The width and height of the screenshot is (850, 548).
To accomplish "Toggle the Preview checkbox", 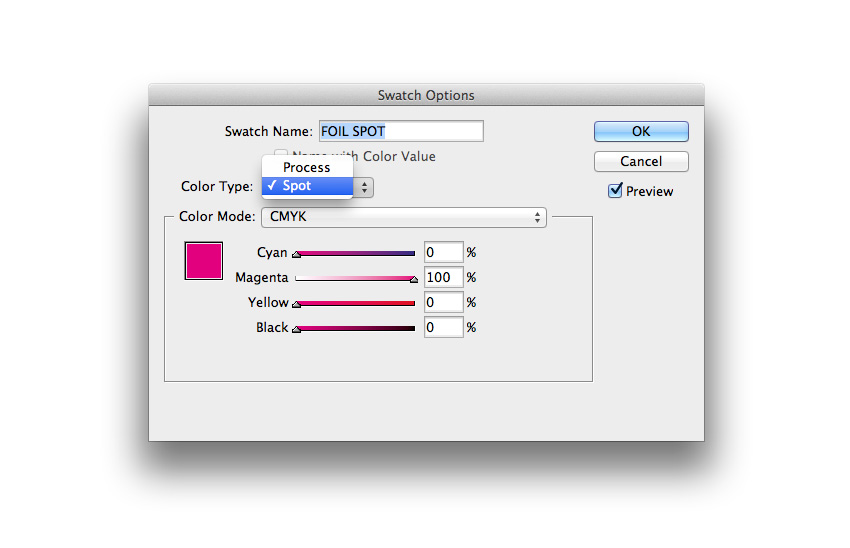I will (x=616, y=191).
